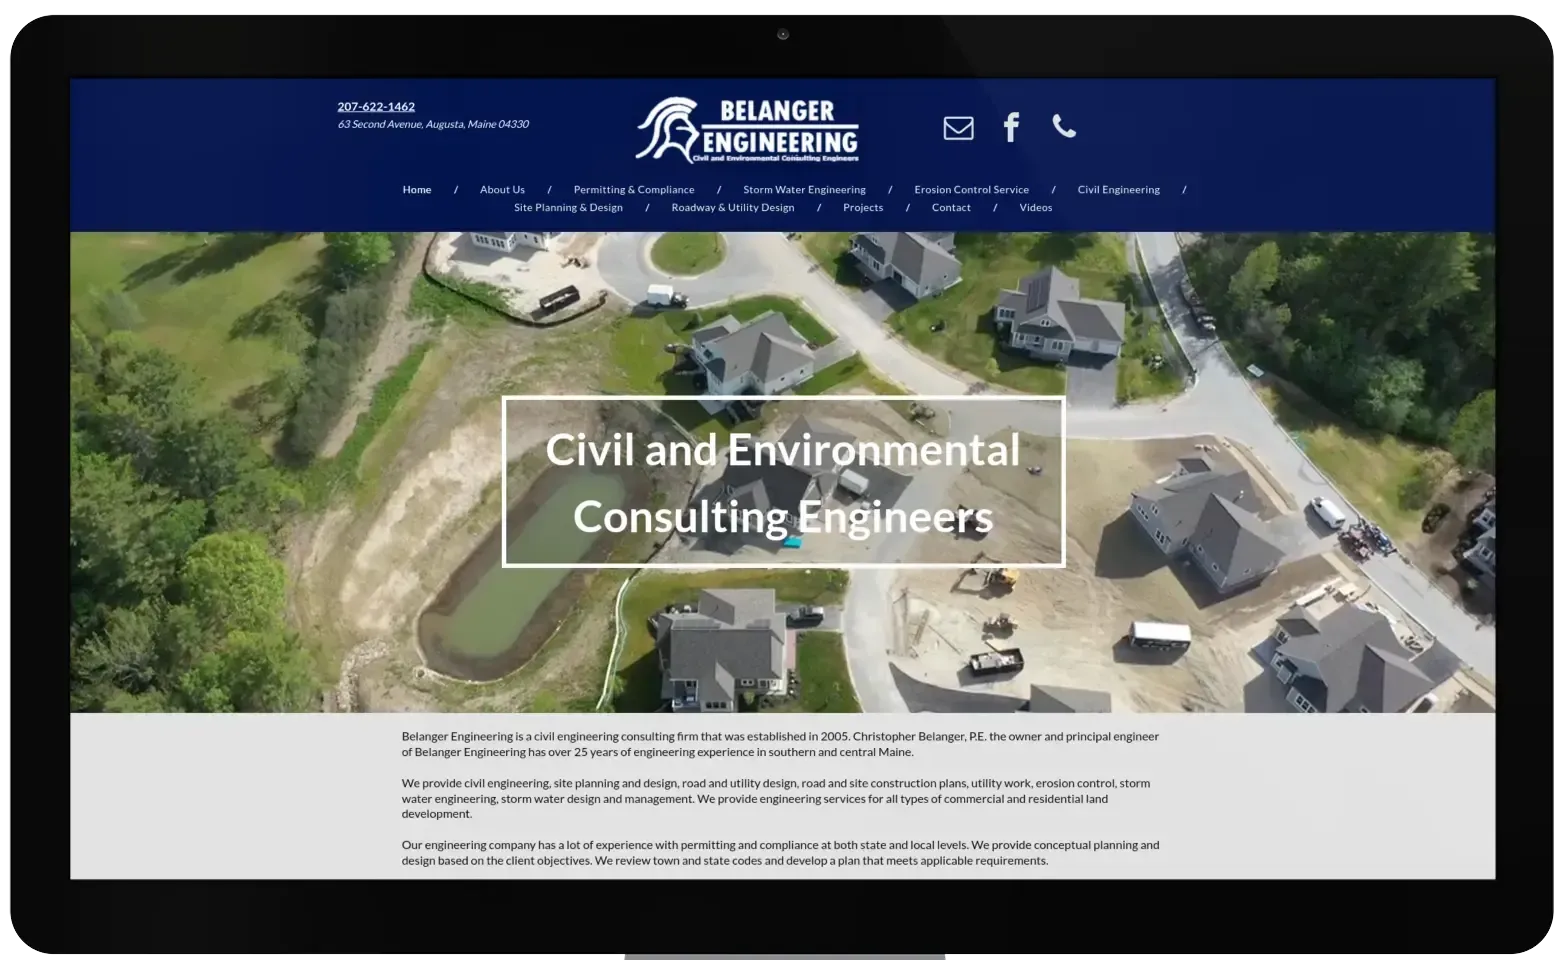Select Storm Water Engineering menu item

pyautogui.click(x=804, y=190)
